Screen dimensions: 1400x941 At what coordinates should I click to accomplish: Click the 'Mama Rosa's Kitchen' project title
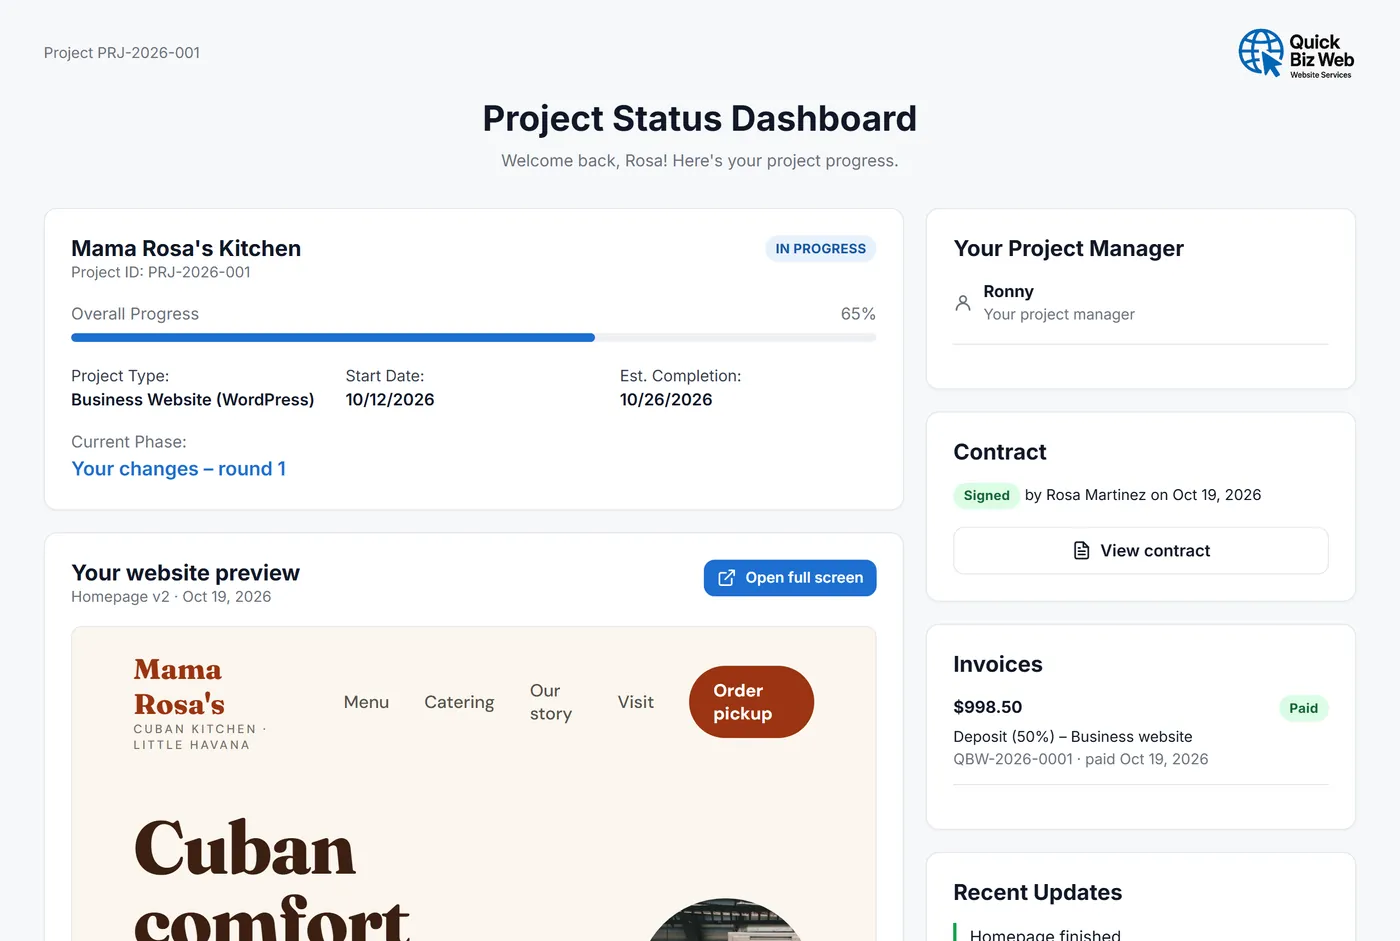[186, 248]
